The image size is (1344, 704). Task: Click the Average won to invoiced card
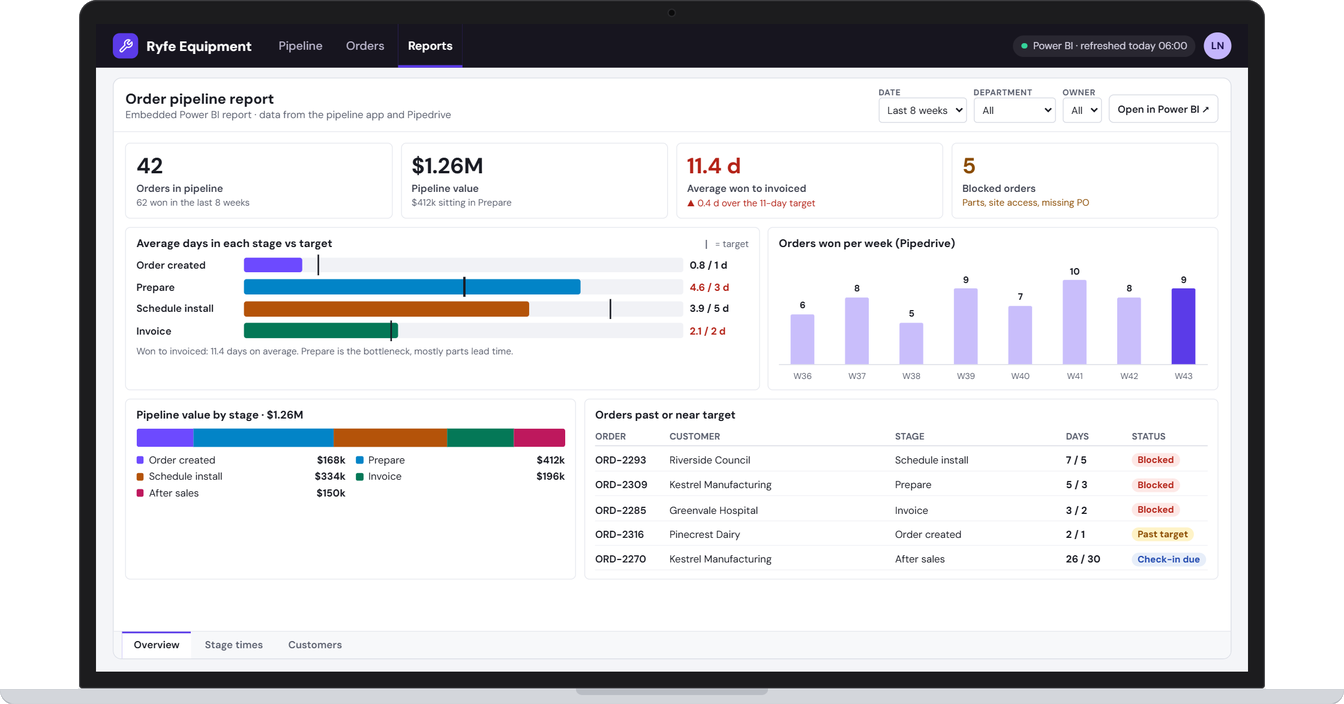tap(809, 181)
